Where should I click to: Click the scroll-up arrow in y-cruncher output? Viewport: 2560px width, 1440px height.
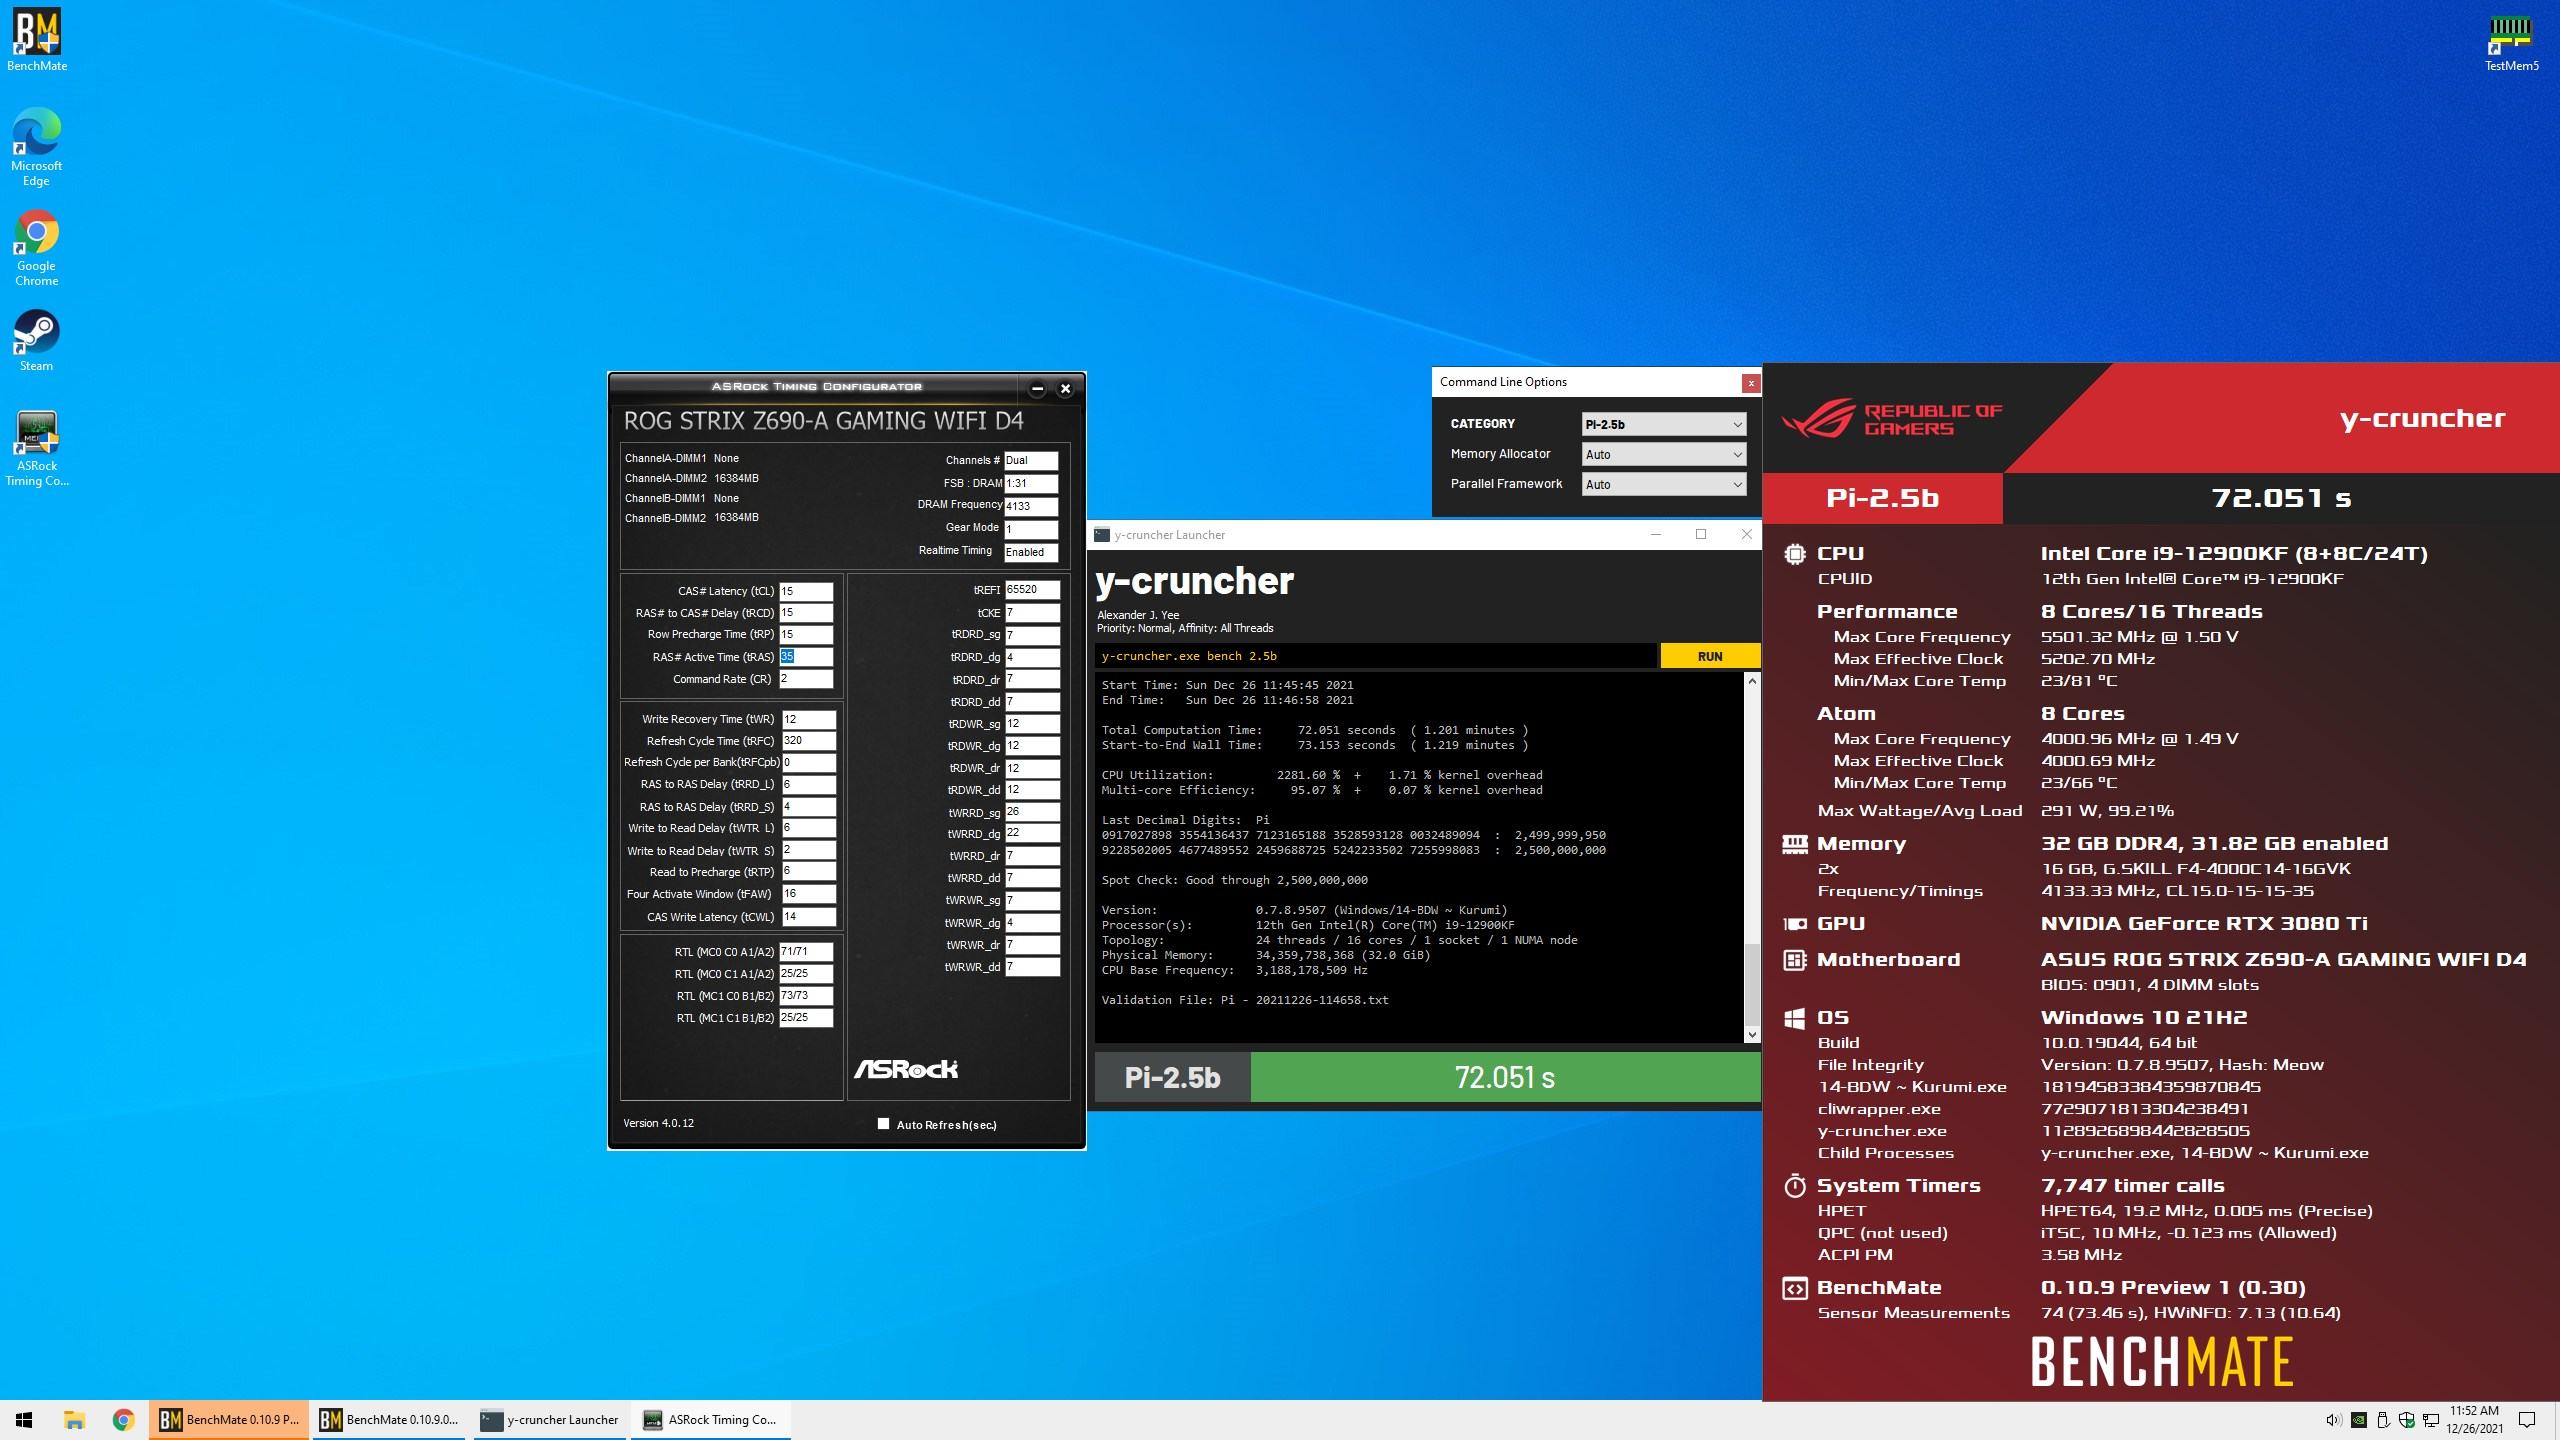coord(1751,681)
